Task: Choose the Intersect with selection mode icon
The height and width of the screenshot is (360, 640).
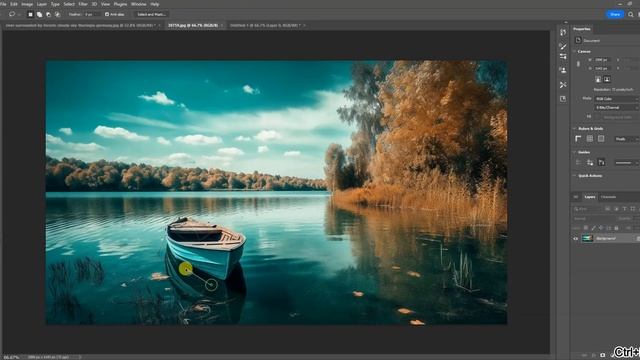Action: pos(57,14)
